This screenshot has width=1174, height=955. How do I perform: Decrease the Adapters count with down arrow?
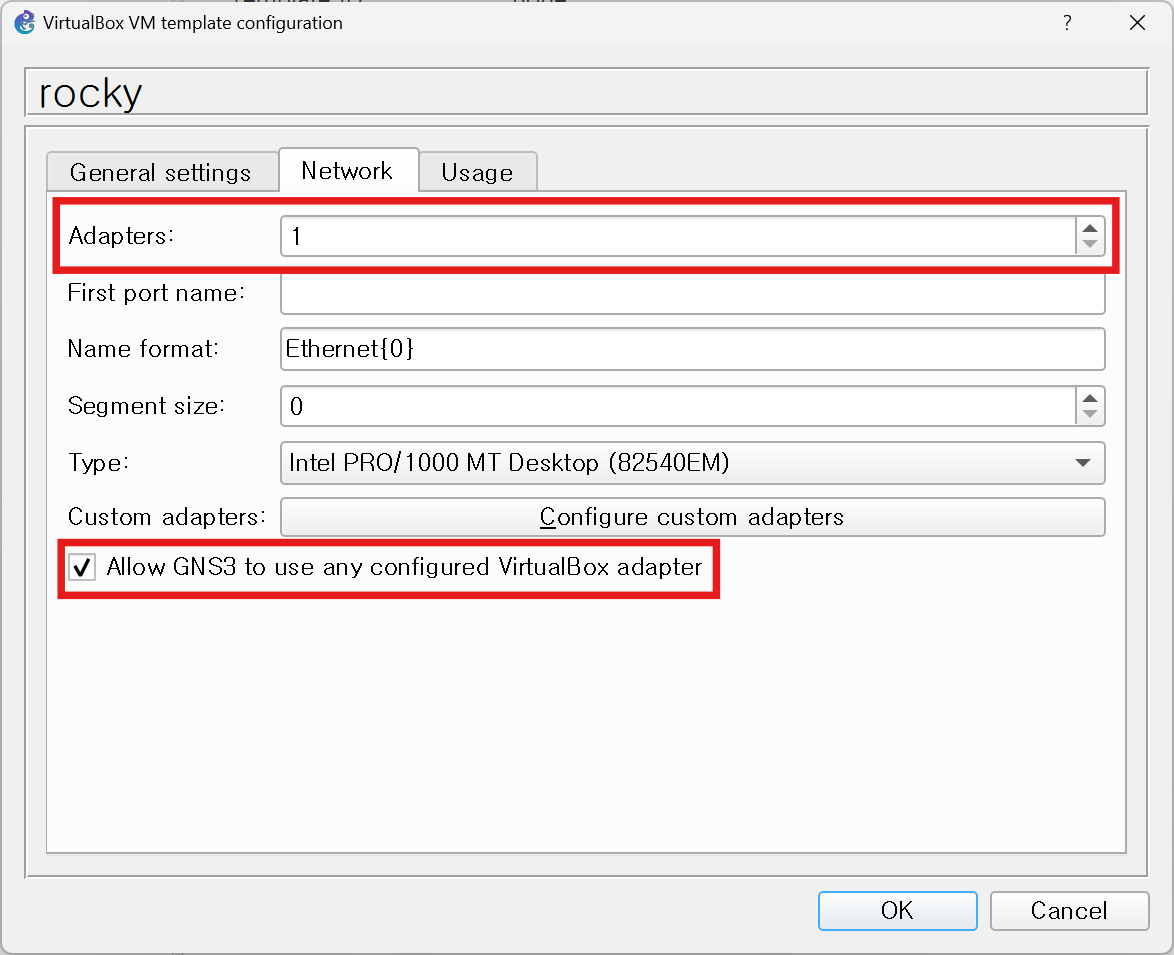point(1090,245)
